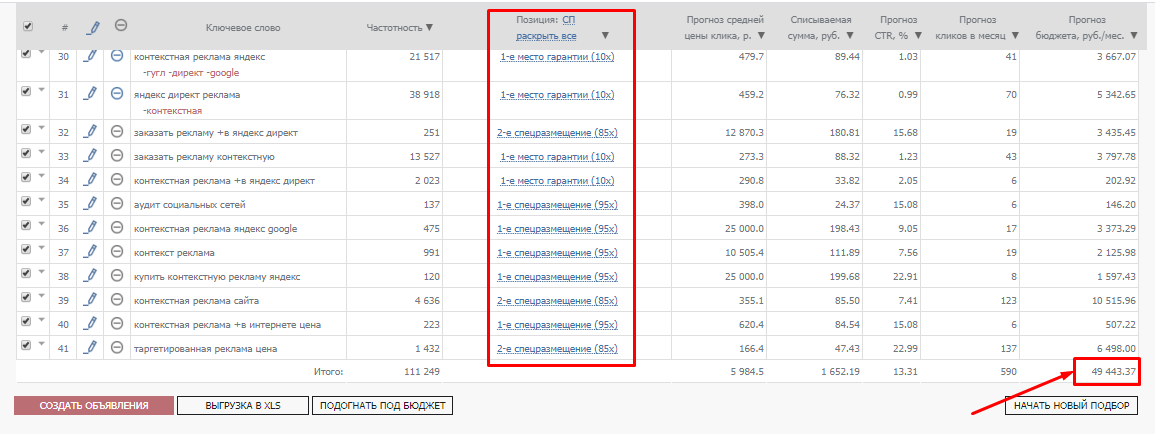Click the minus circle icon in the table header
This screenshot has width=1155, height=434.
[x=121, y=26]
